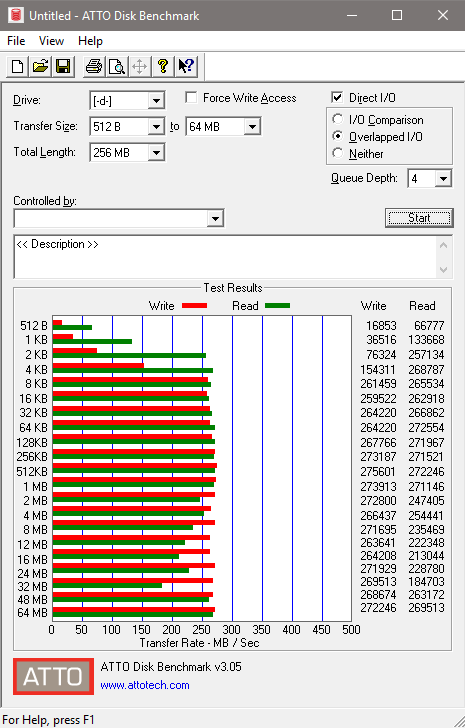Open the View menu
This screenshot has width=465, height=728.
[51, 41]
